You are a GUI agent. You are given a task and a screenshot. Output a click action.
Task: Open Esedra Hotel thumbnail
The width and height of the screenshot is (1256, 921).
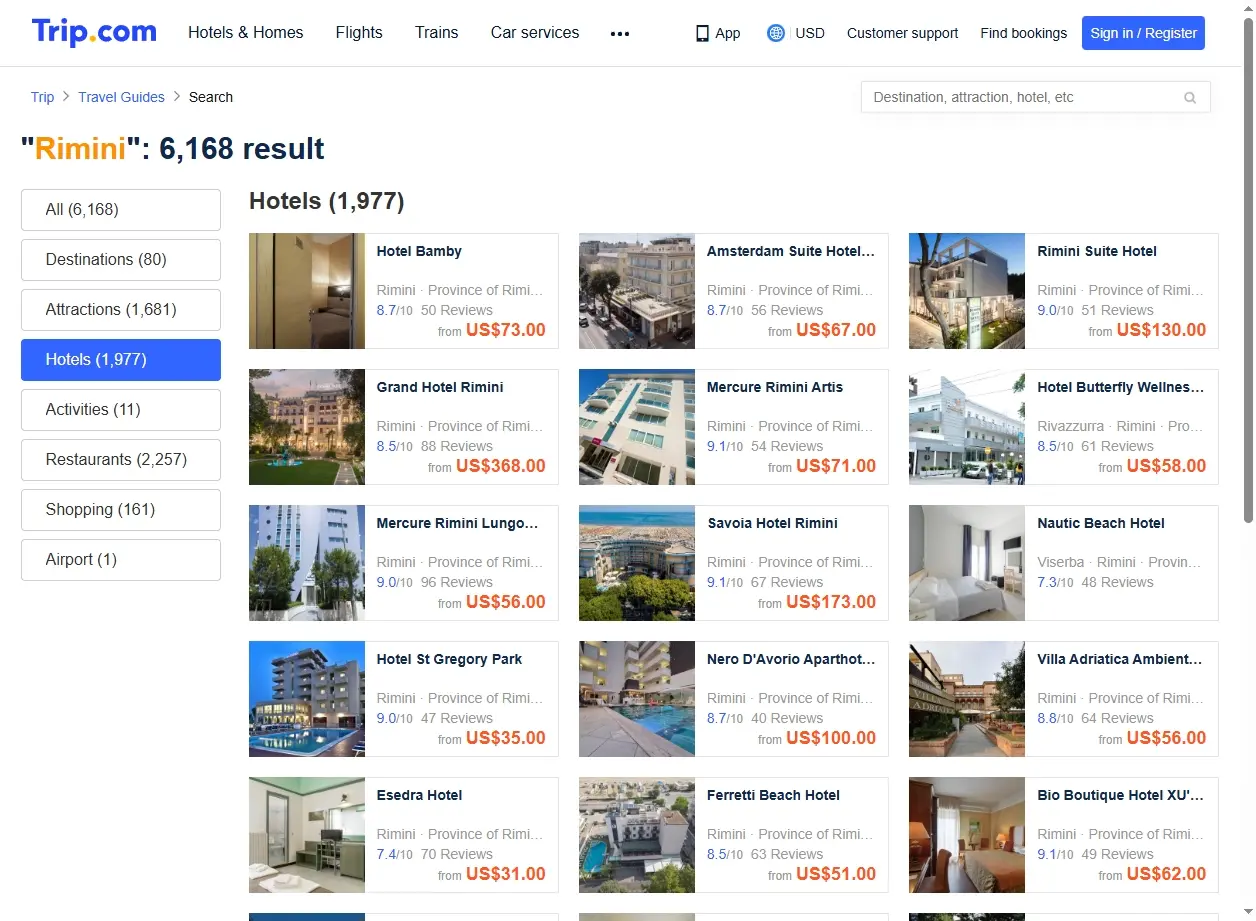click(x=307, y=835)
